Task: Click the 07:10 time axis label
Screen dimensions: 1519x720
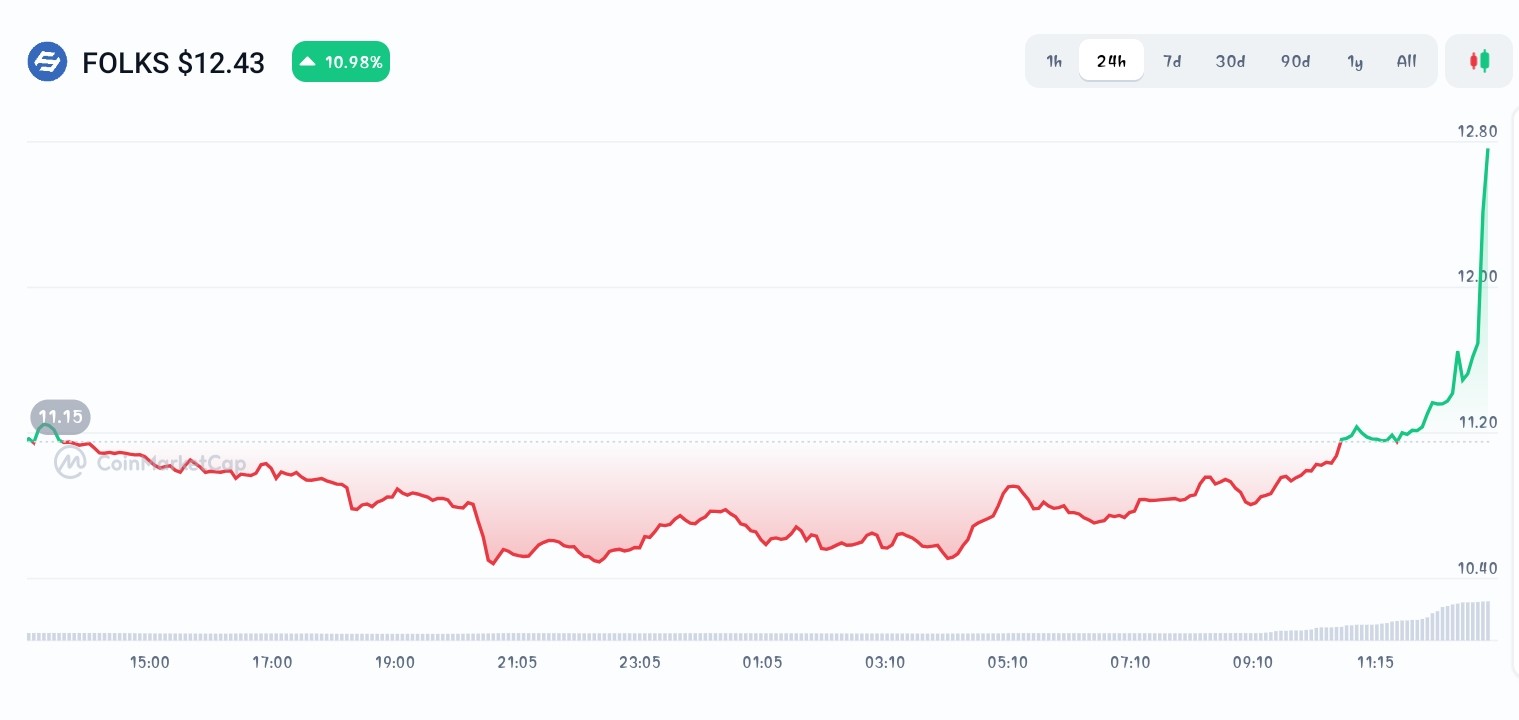Action: tap(1130, 662)
